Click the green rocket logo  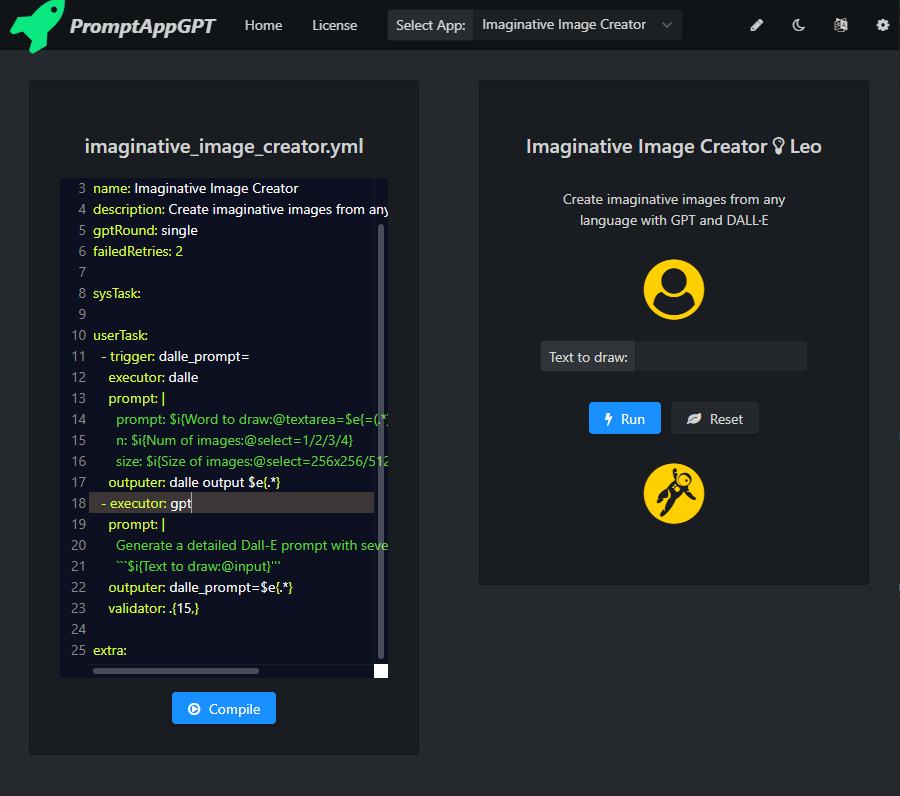(37, 26)
